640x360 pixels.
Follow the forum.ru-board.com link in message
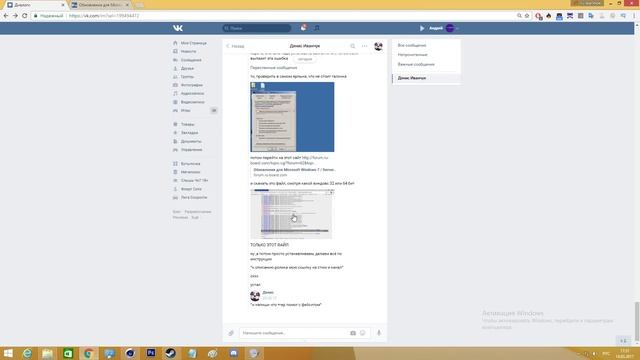[289, 160]
